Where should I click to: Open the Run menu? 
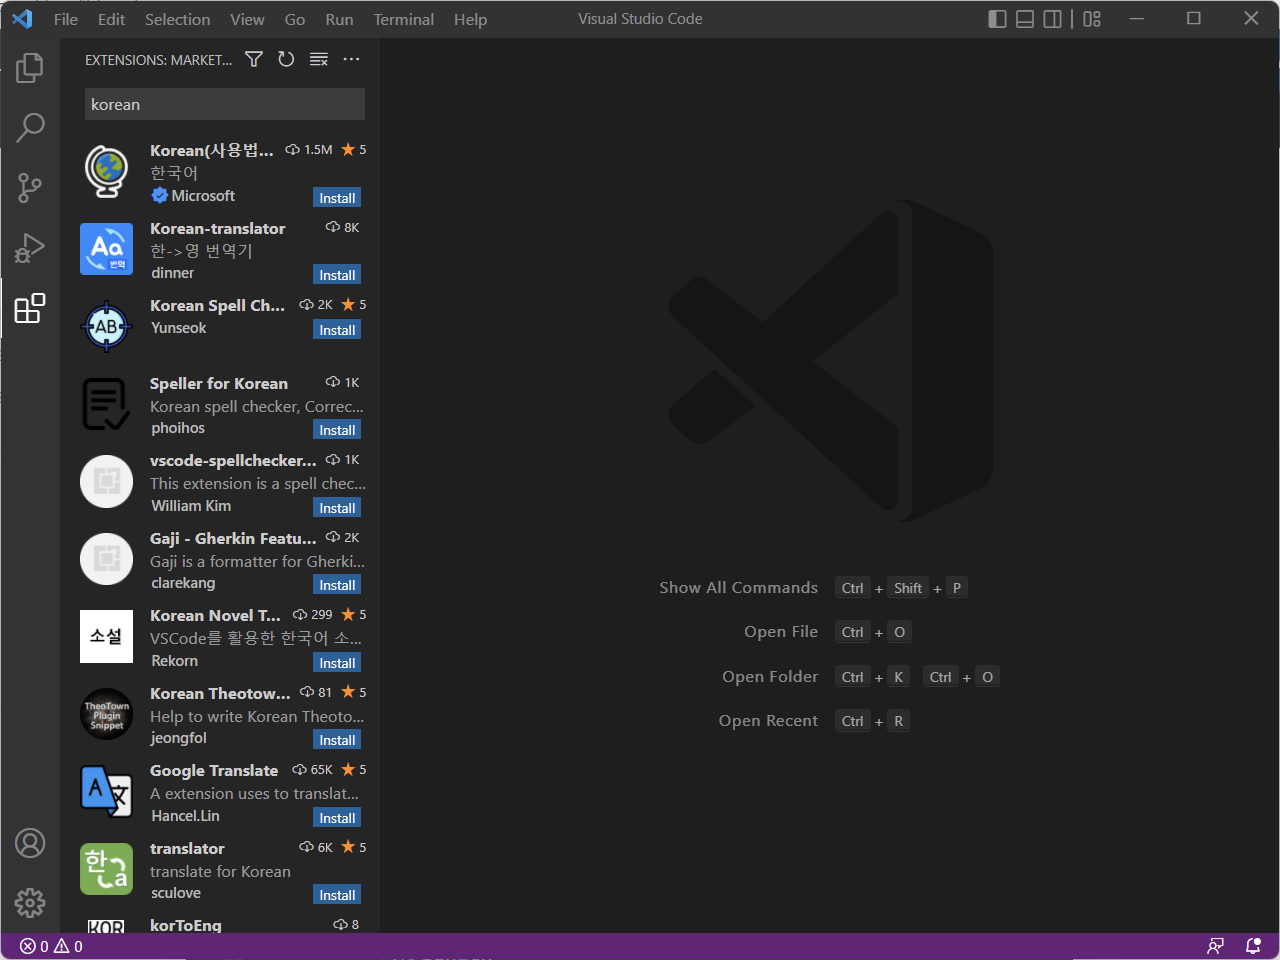[x=340, y=19]
